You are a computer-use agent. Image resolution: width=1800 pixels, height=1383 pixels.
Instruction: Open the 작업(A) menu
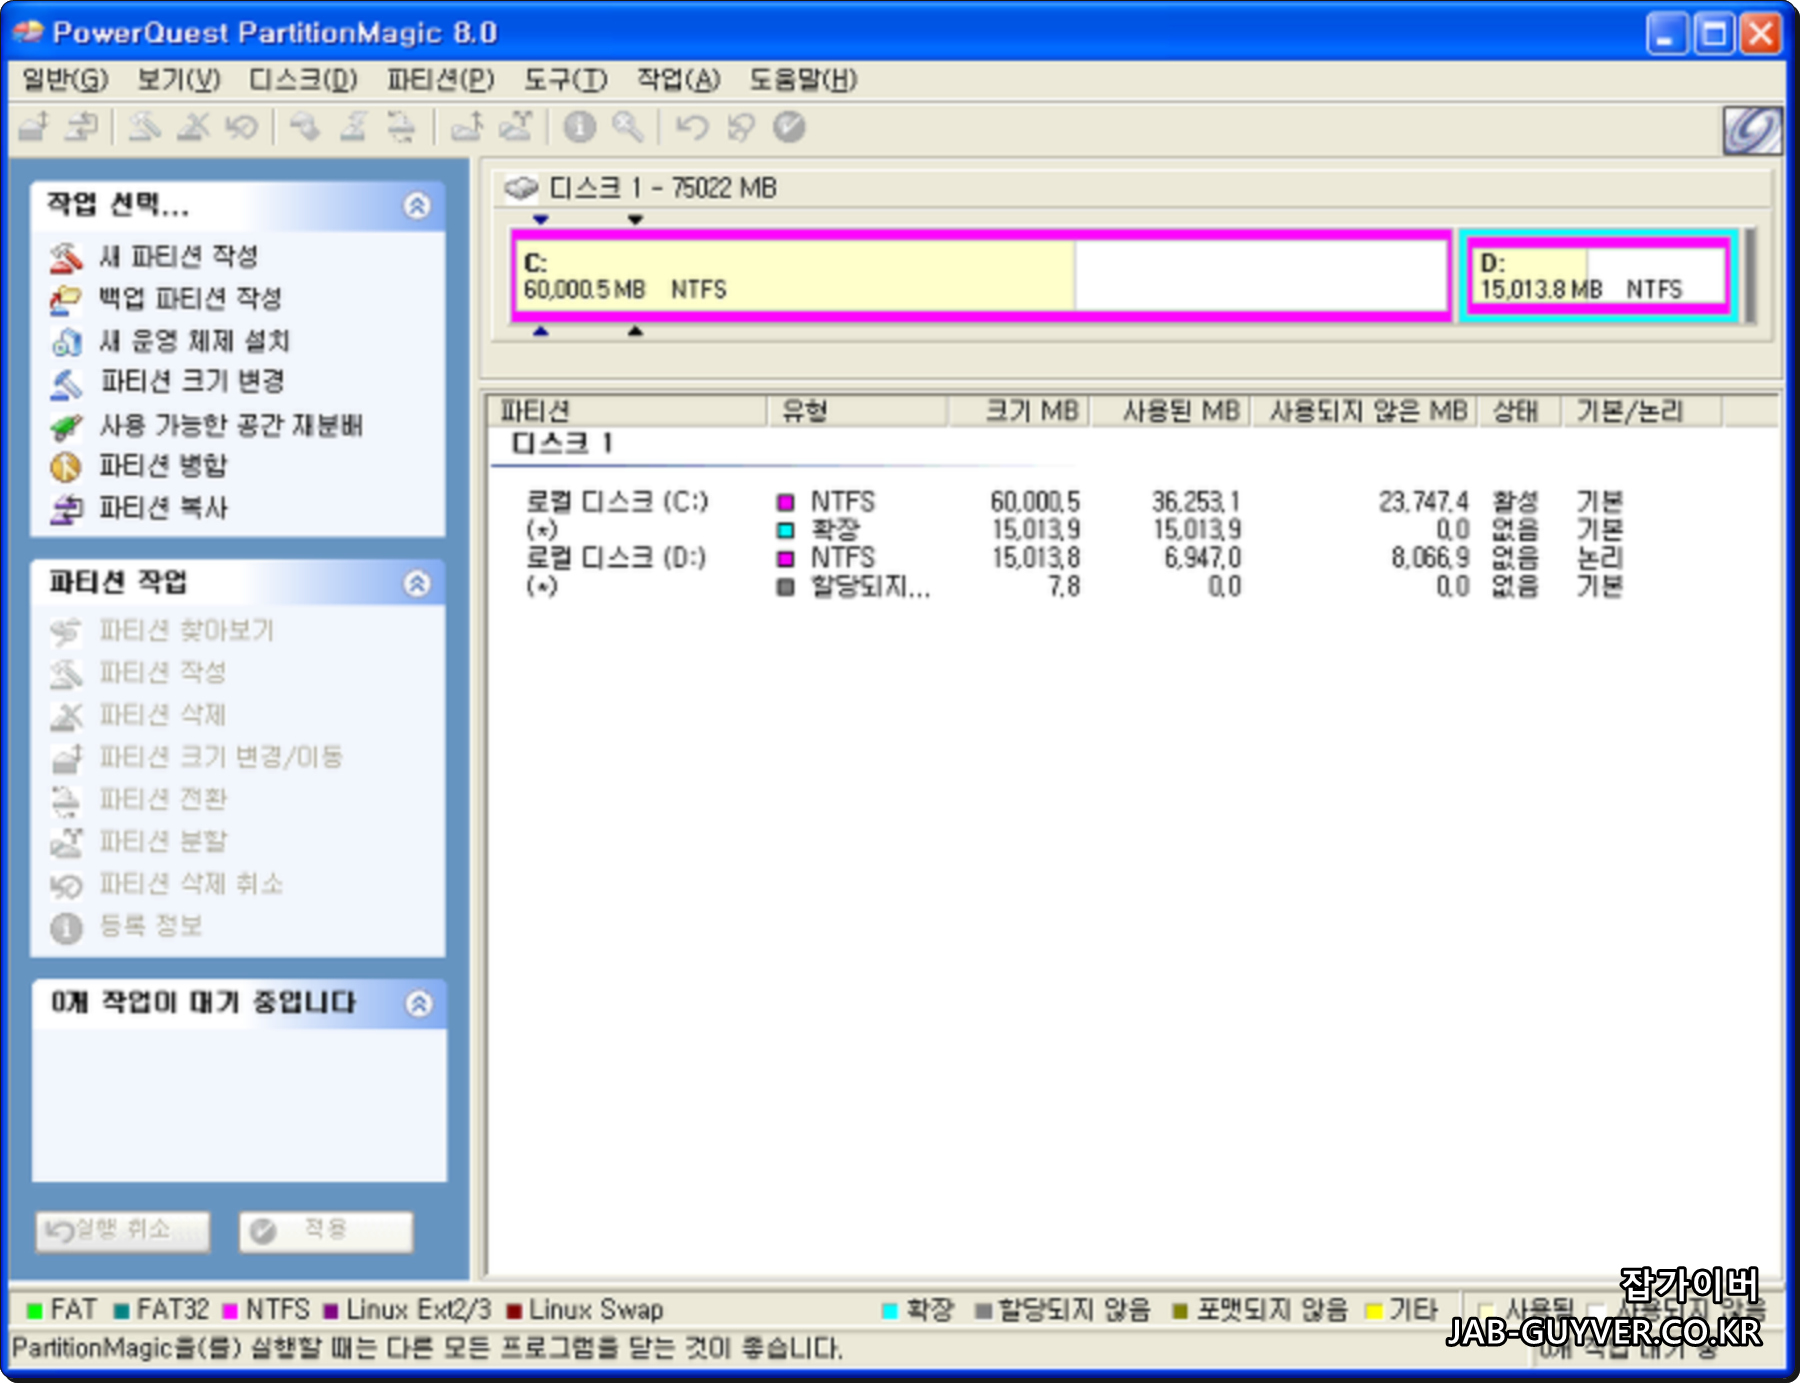click(679, 79)
